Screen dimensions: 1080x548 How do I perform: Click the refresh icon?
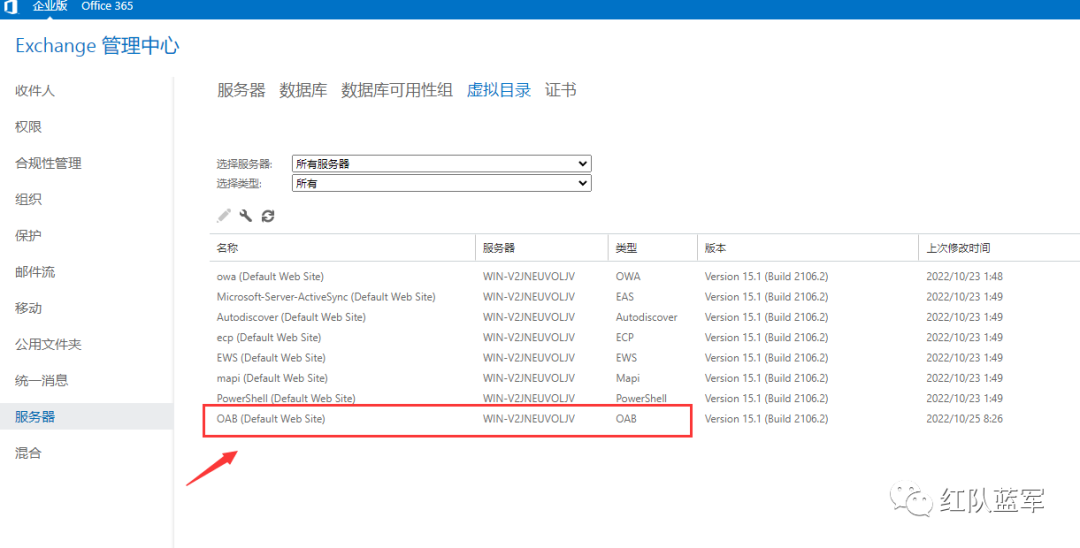point(268,215)
